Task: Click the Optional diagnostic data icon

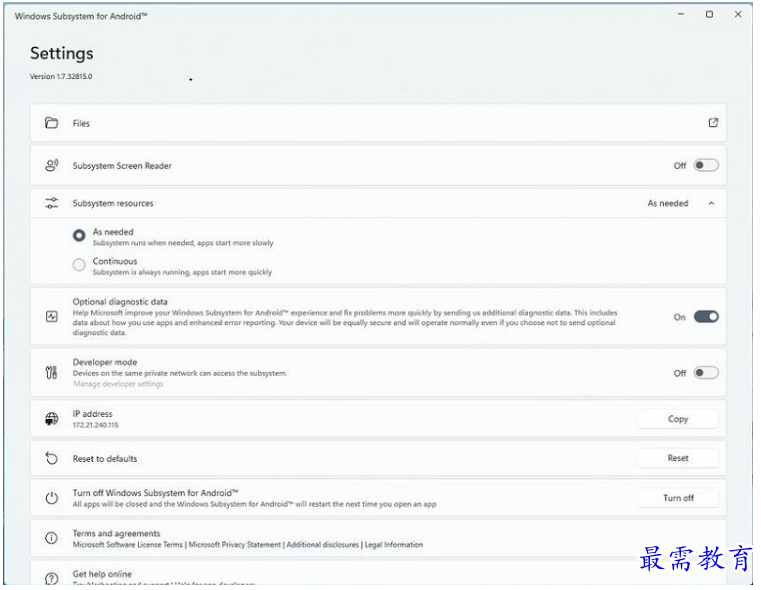Action: 51,317
